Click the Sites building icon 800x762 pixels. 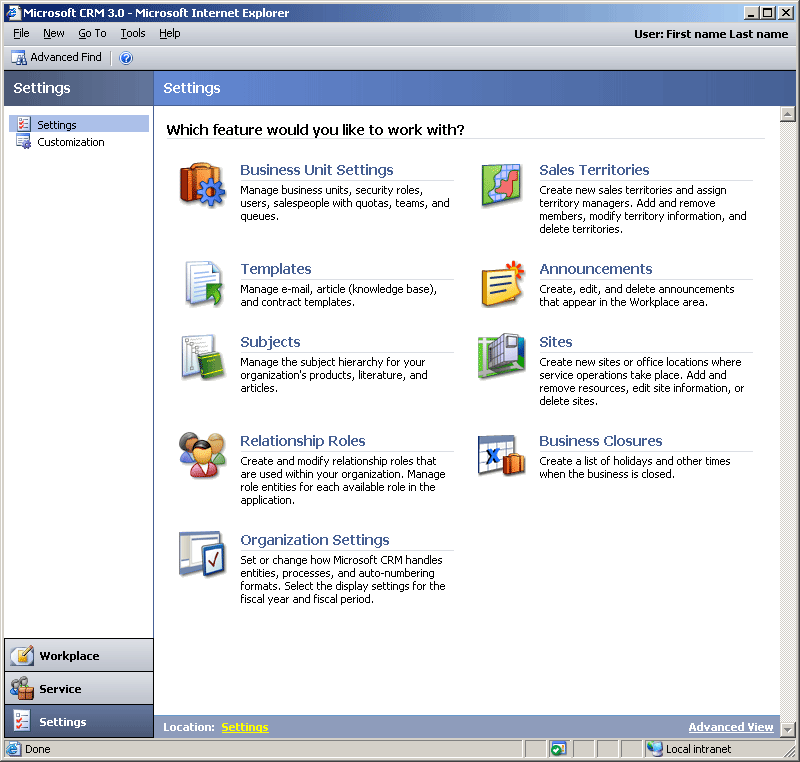click(501, 355)
